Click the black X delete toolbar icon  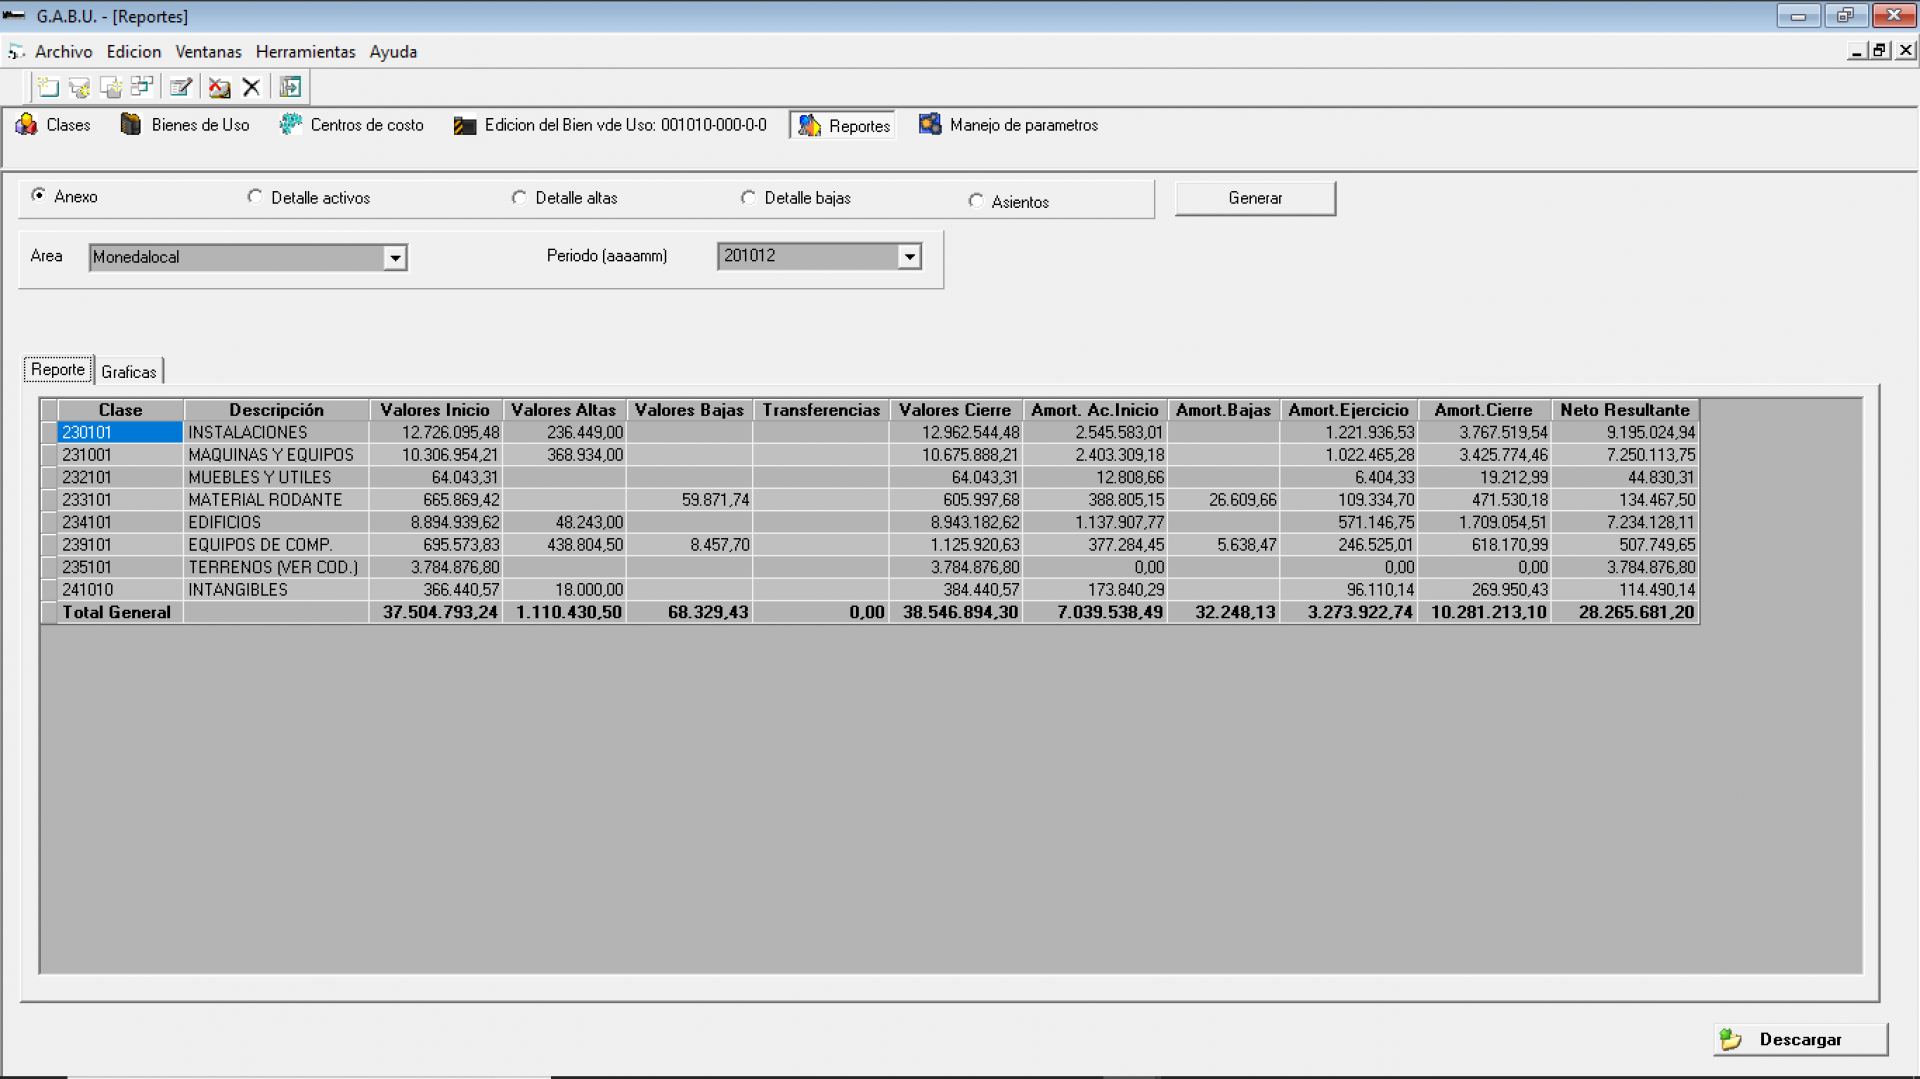[x=251, y=87]
